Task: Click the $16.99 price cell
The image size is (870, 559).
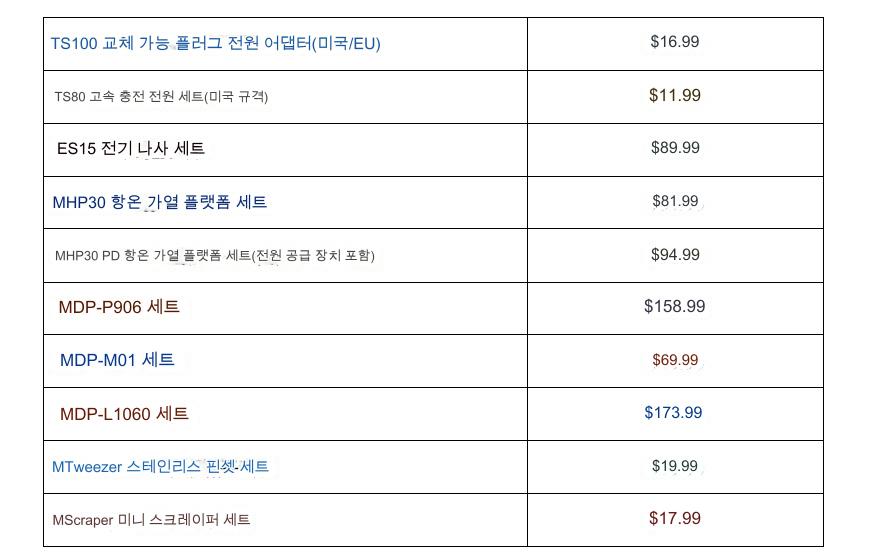Action: tap(675, 42)
